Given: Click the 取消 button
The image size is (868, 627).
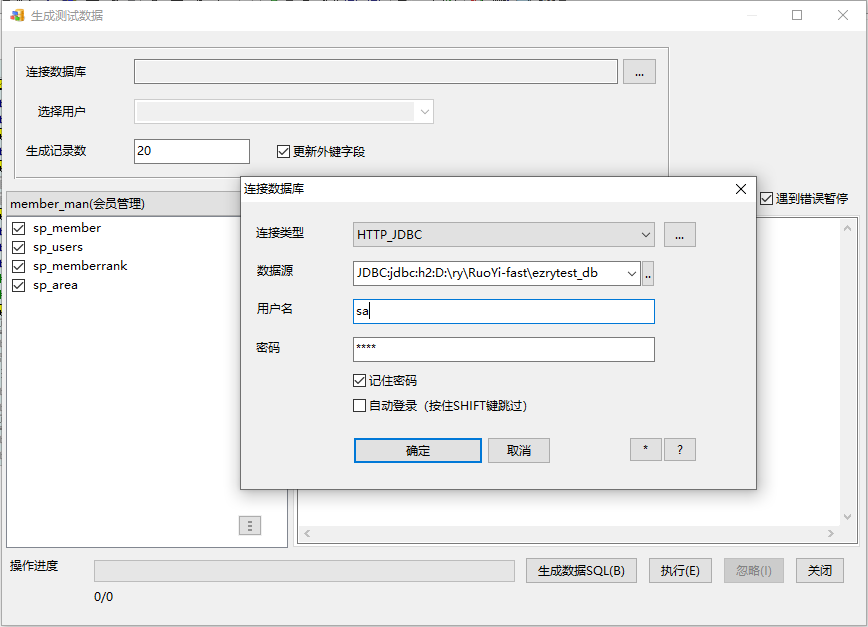Looking at the screenshot, I should pos(518,451).
